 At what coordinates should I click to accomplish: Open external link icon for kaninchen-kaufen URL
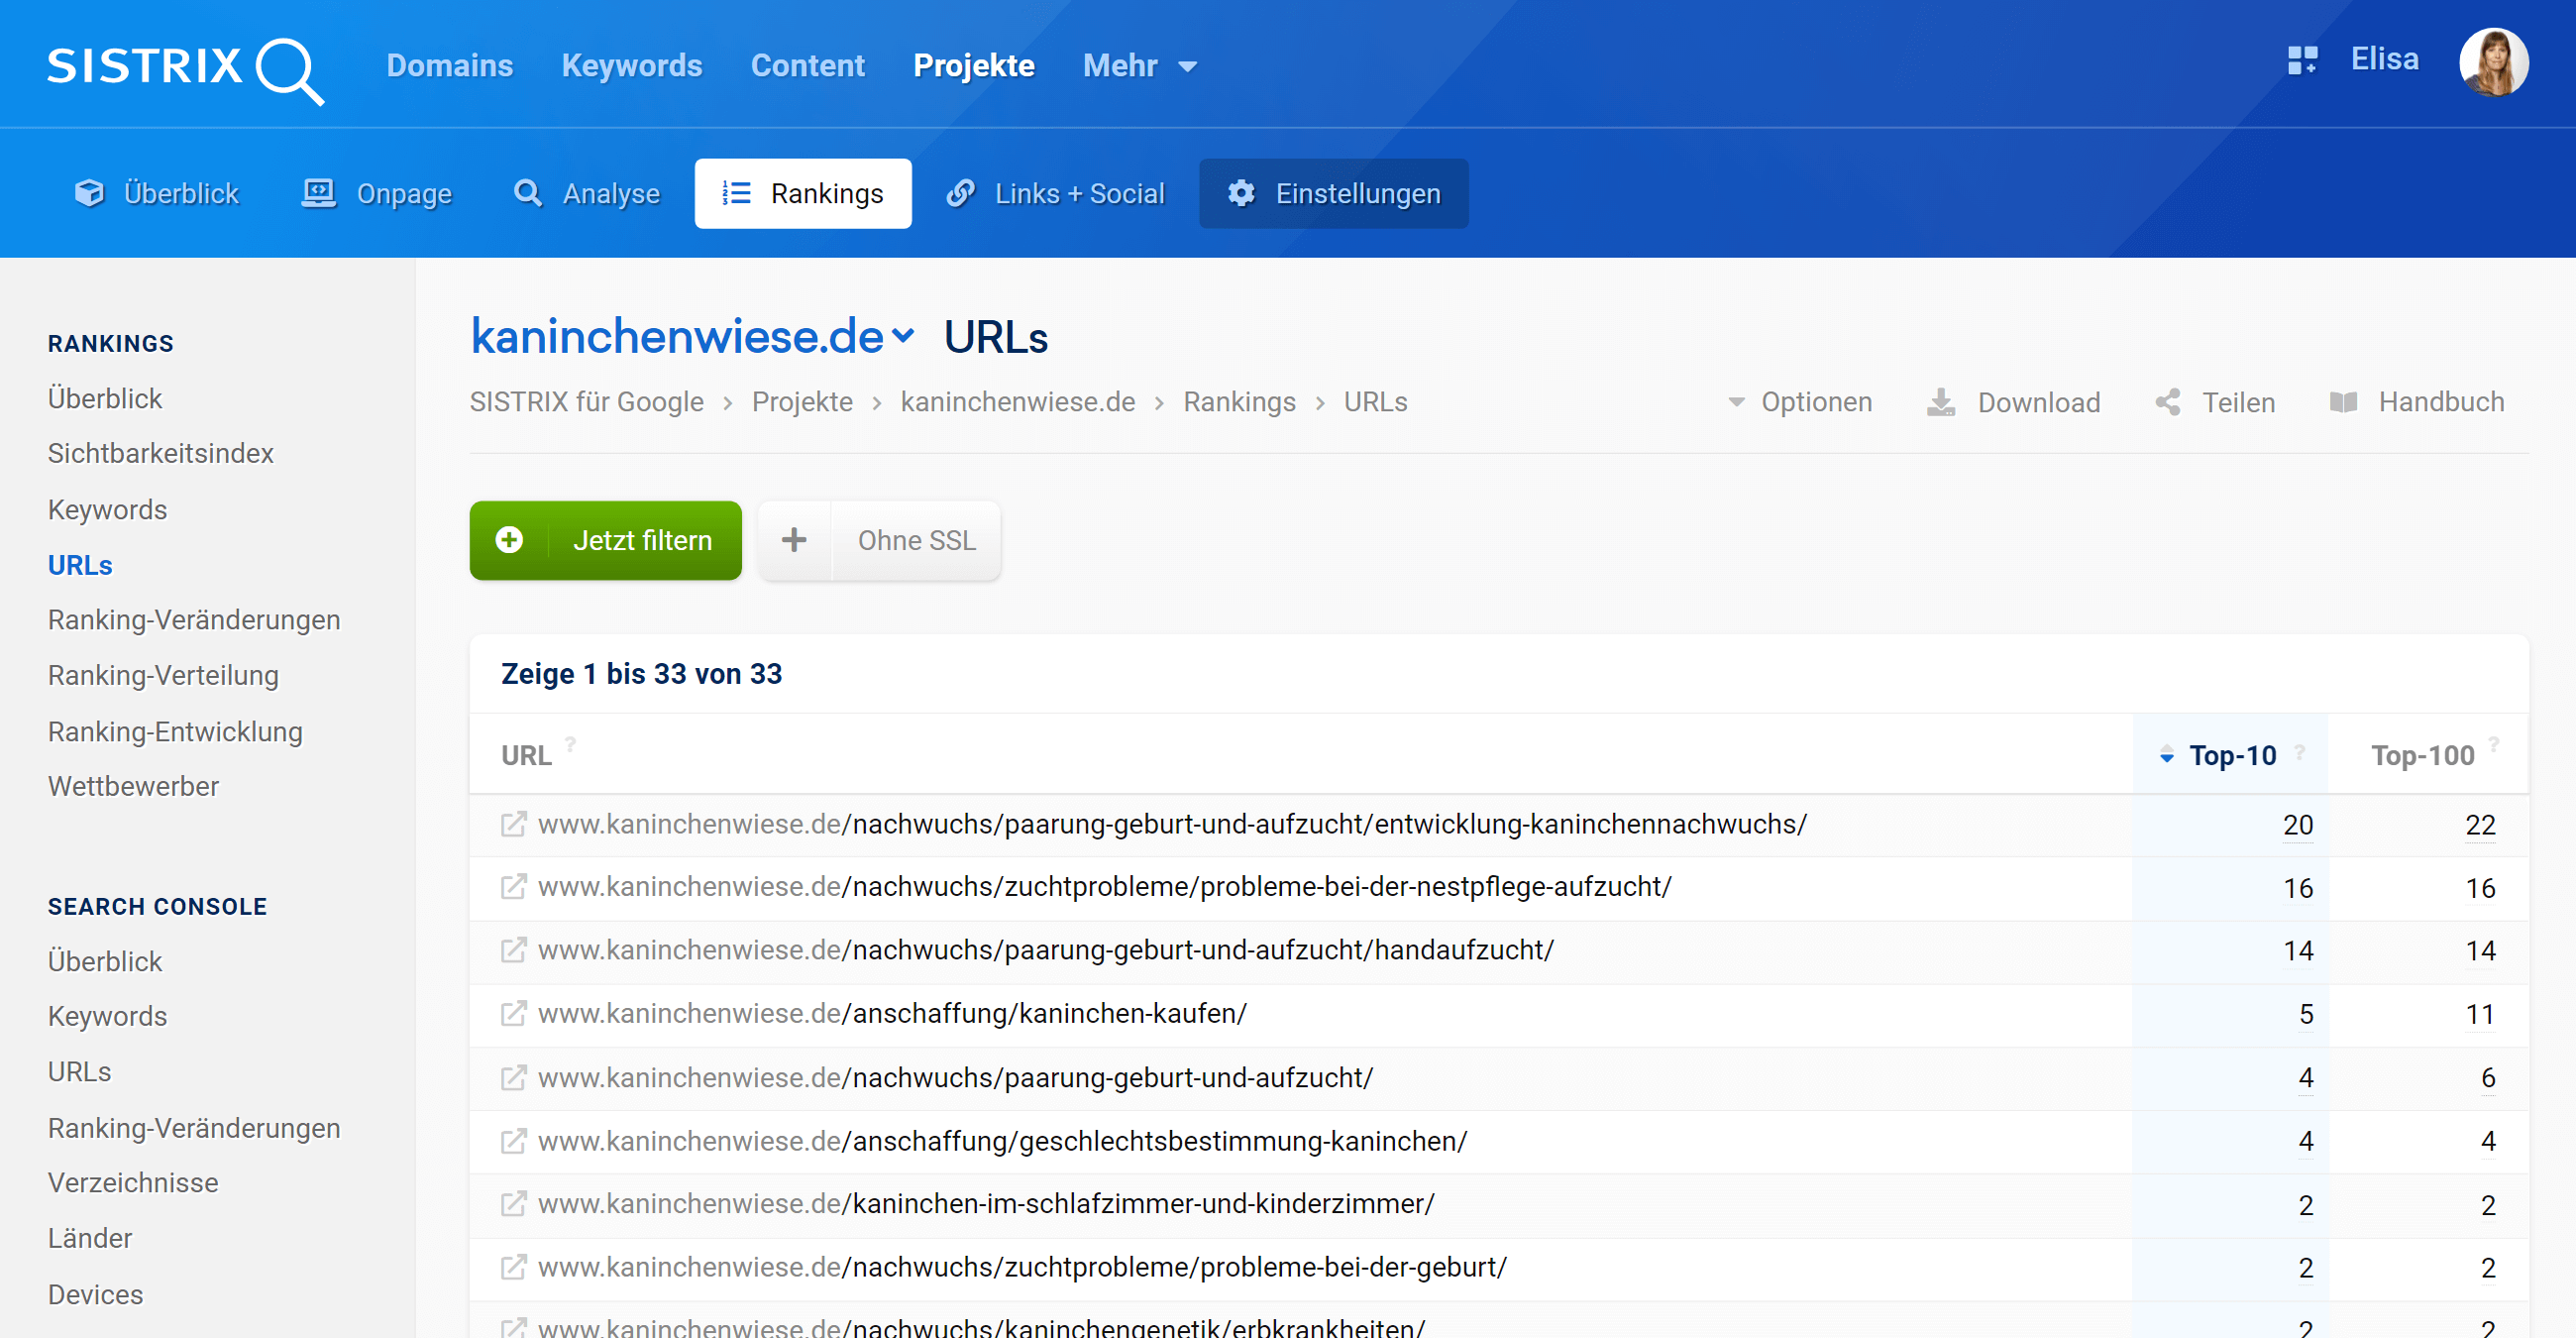coord(513,1014)
